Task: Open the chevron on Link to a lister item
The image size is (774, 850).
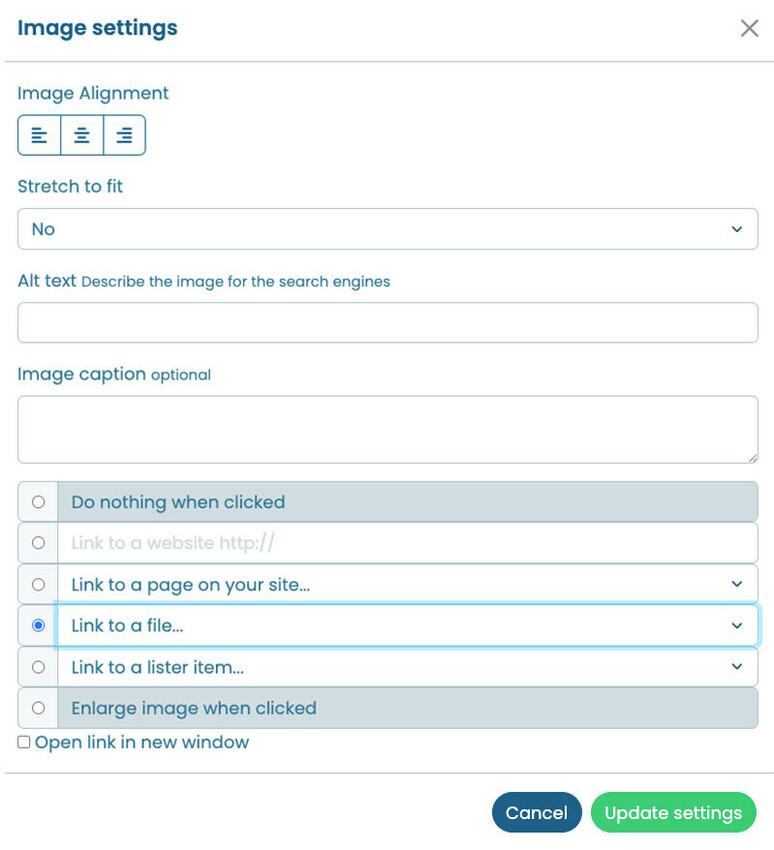Action: point(738,667)
